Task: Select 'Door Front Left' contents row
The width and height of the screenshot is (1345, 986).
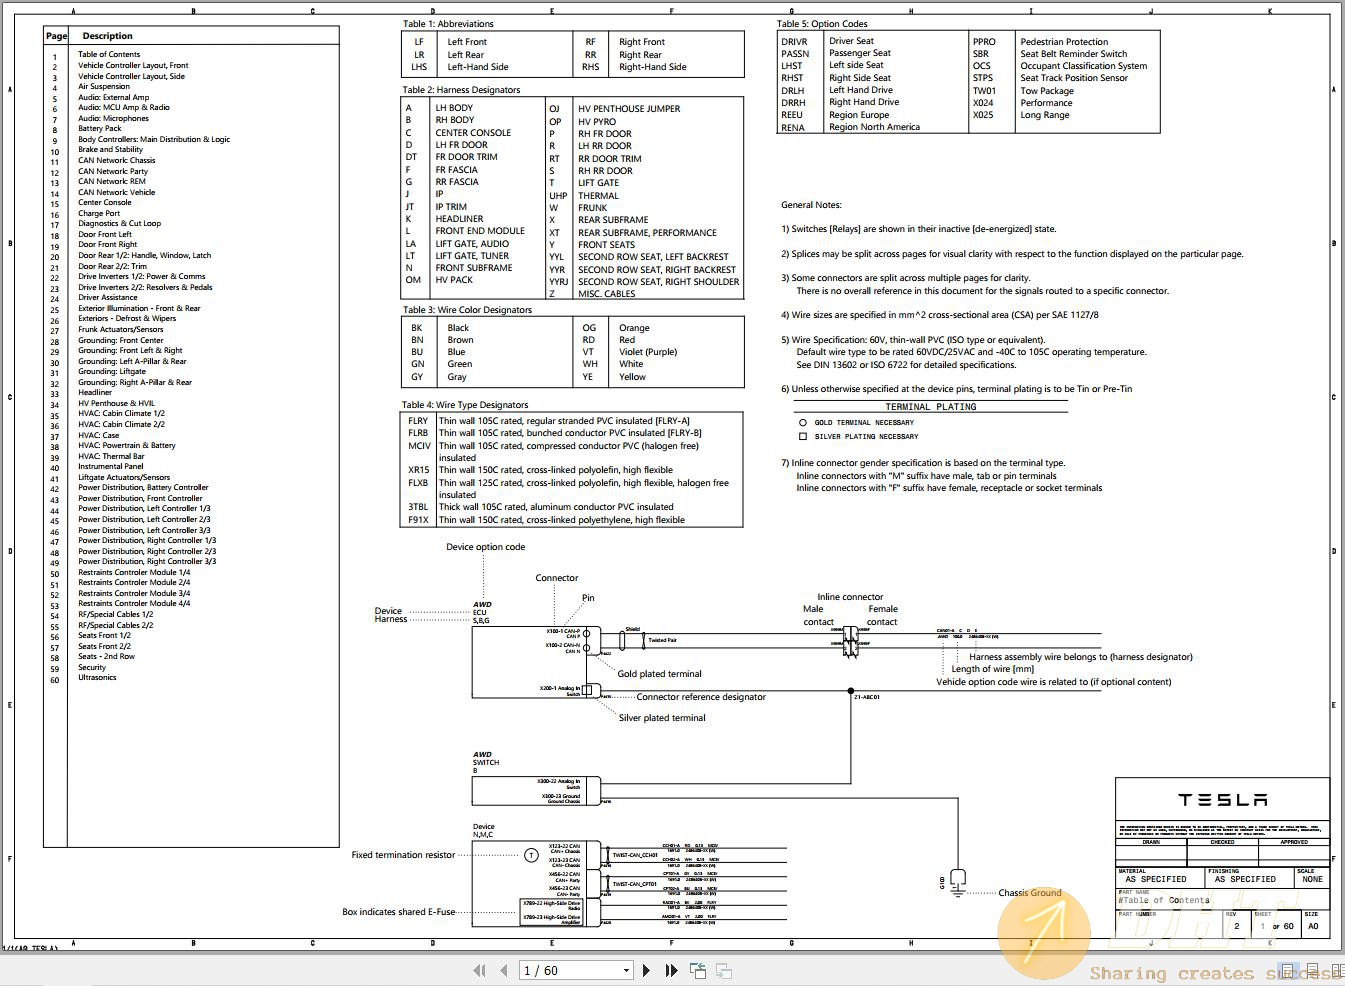Action: (105, 234)
